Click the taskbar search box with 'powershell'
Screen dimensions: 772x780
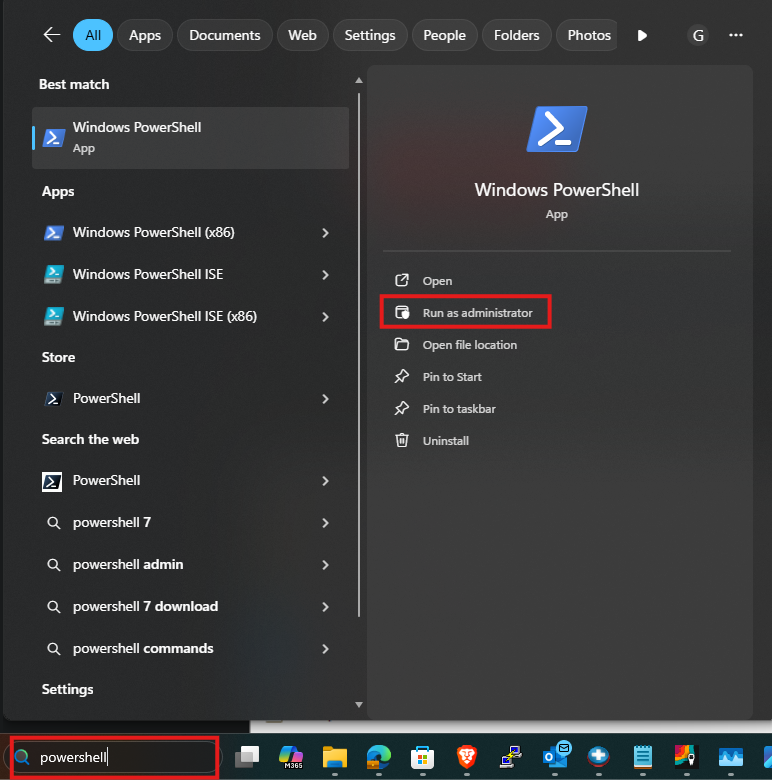[x=114, y=757]
